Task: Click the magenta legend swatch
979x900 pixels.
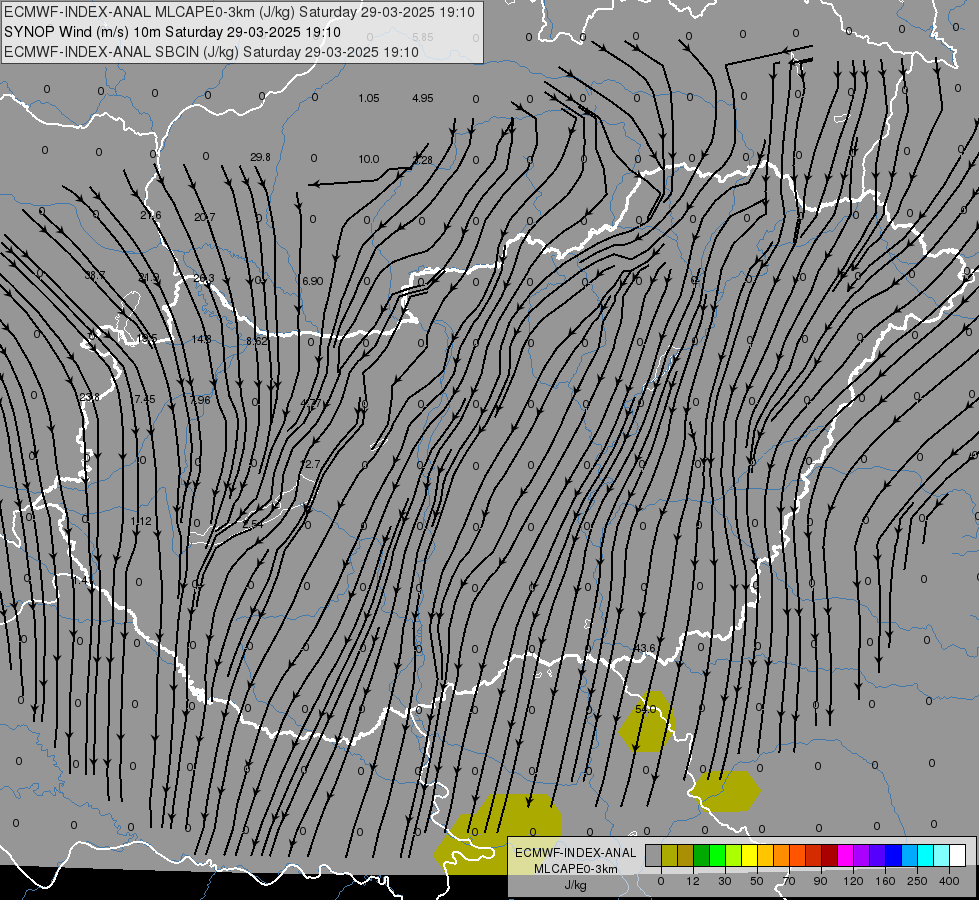Action: coord(845,855)
